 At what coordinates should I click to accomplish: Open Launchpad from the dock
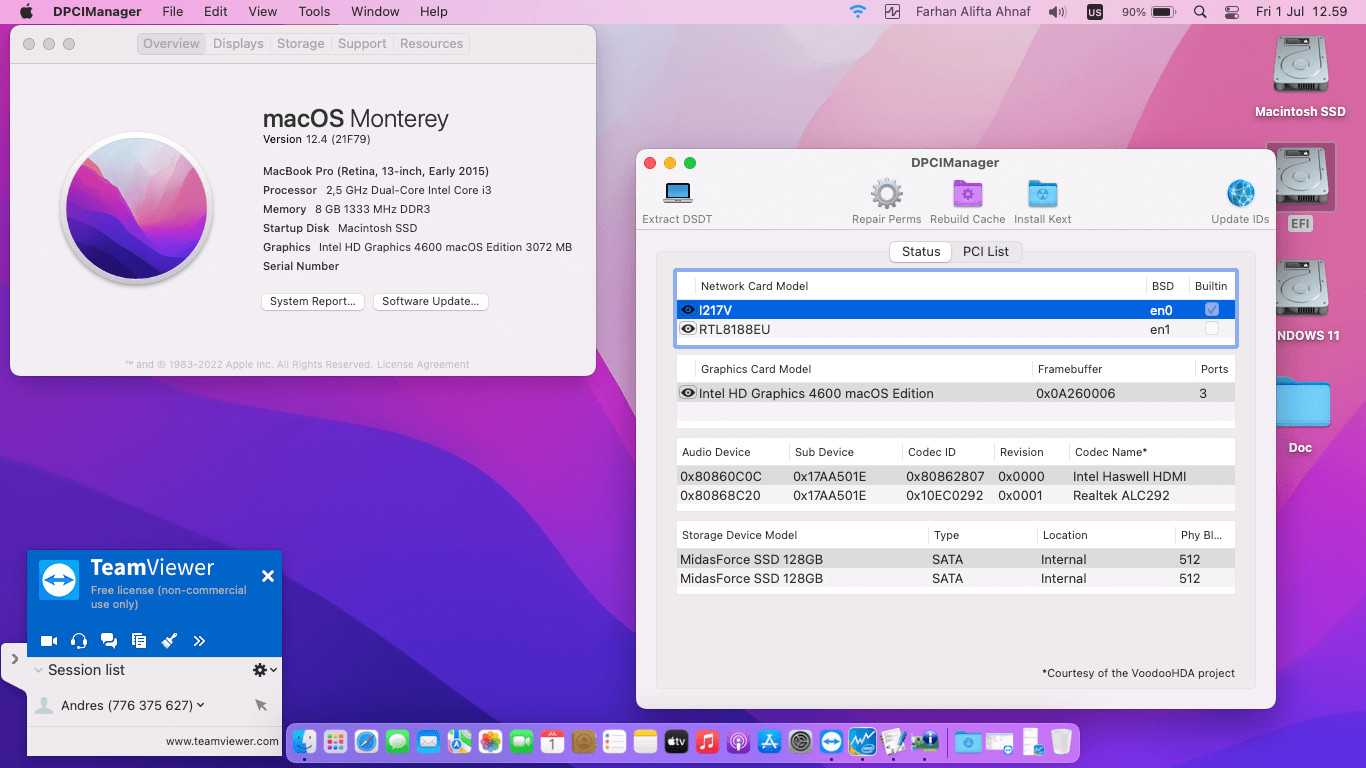coord(335,741)
